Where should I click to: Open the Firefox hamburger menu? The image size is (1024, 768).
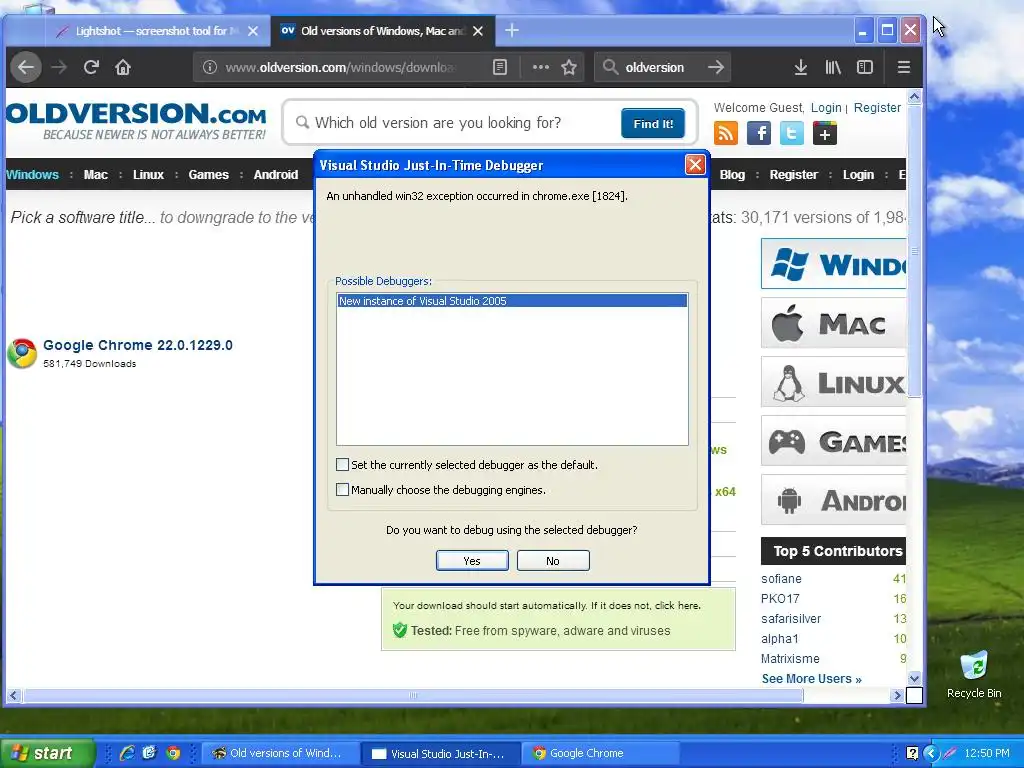[904, 67]
